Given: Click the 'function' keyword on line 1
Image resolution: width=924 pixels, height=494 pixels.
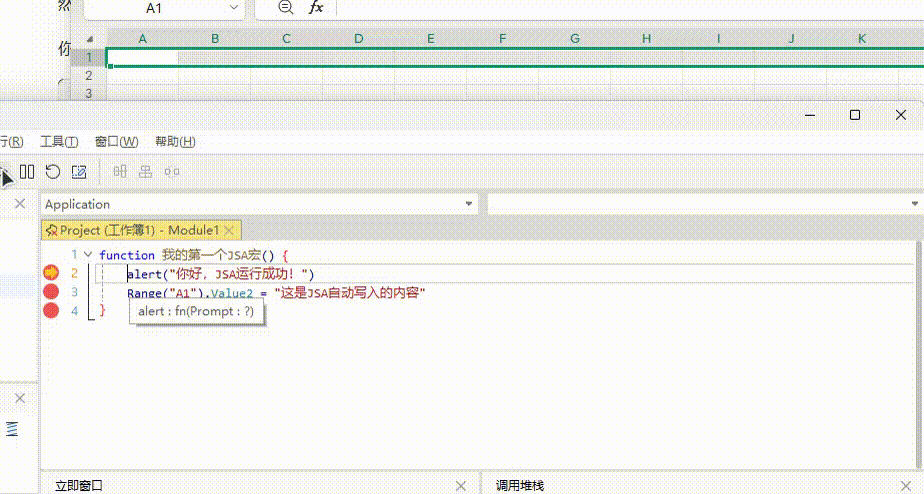Looking at the screenshot, I should pos(127,255).
